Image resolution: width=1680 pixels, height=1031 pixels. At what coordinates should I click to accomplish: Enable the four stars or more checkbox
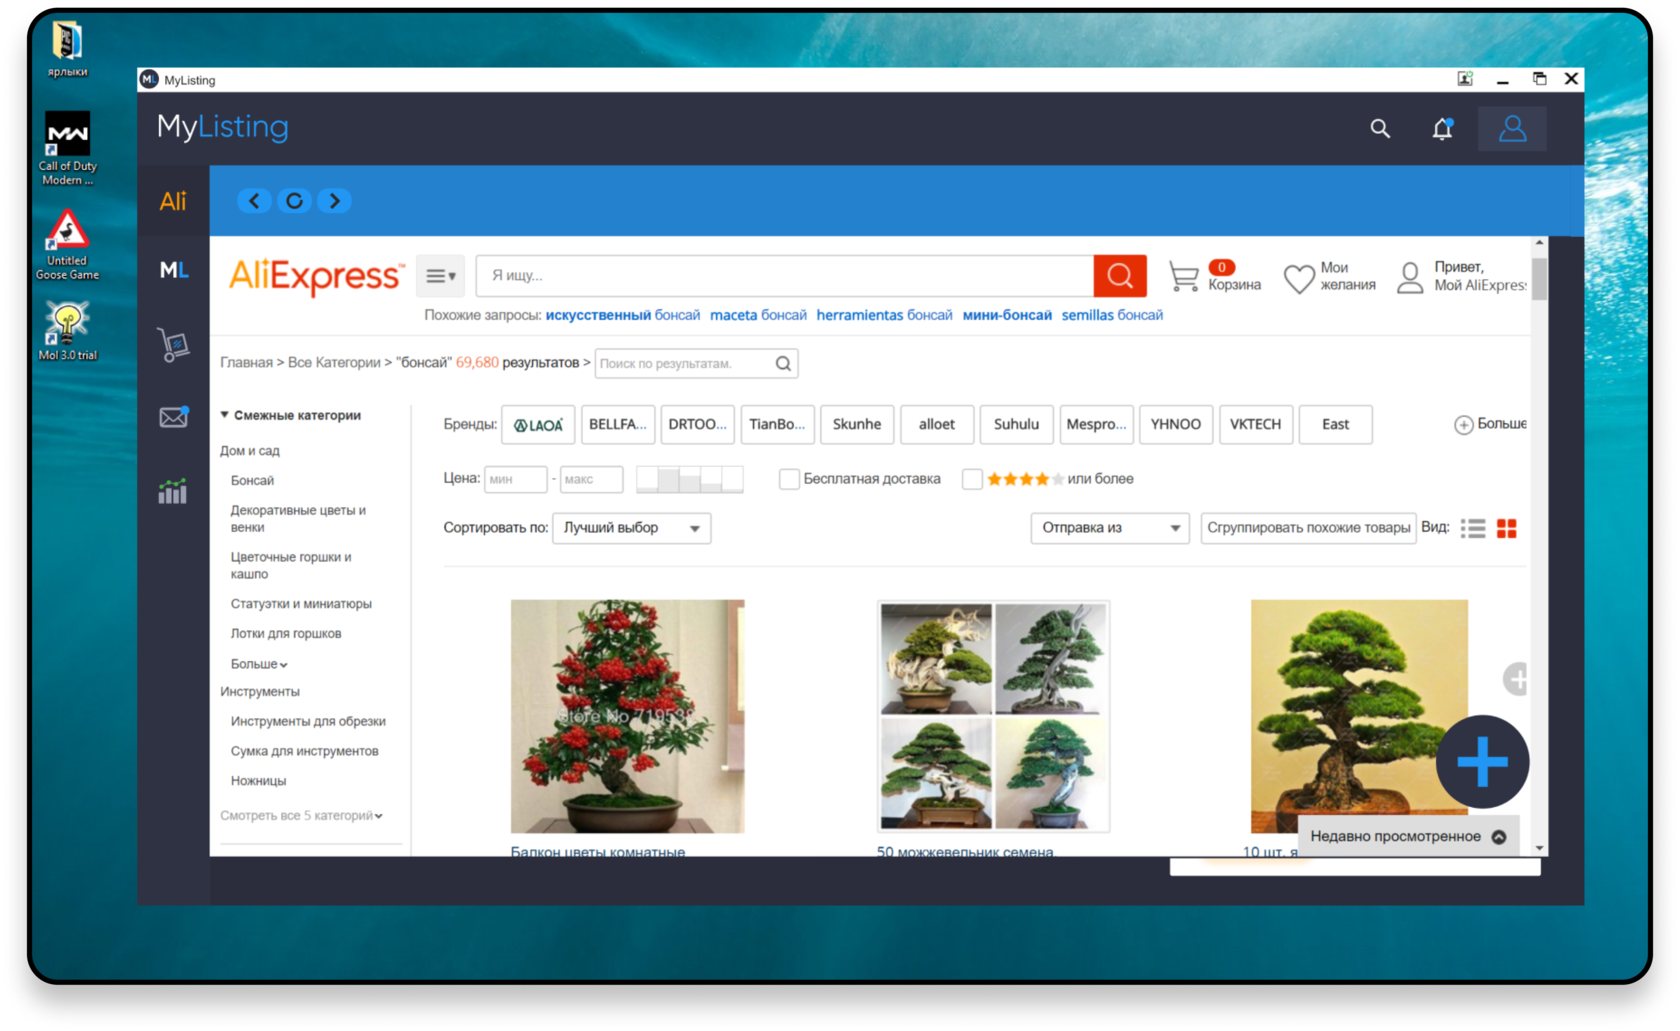[972, 480]
